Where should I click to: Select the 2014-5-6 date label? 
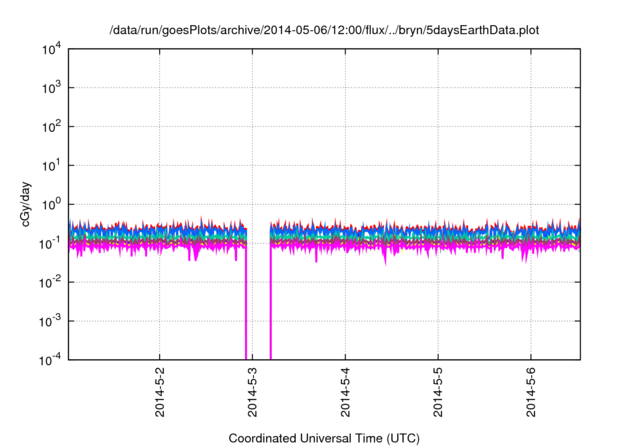(x=531, y=393)
